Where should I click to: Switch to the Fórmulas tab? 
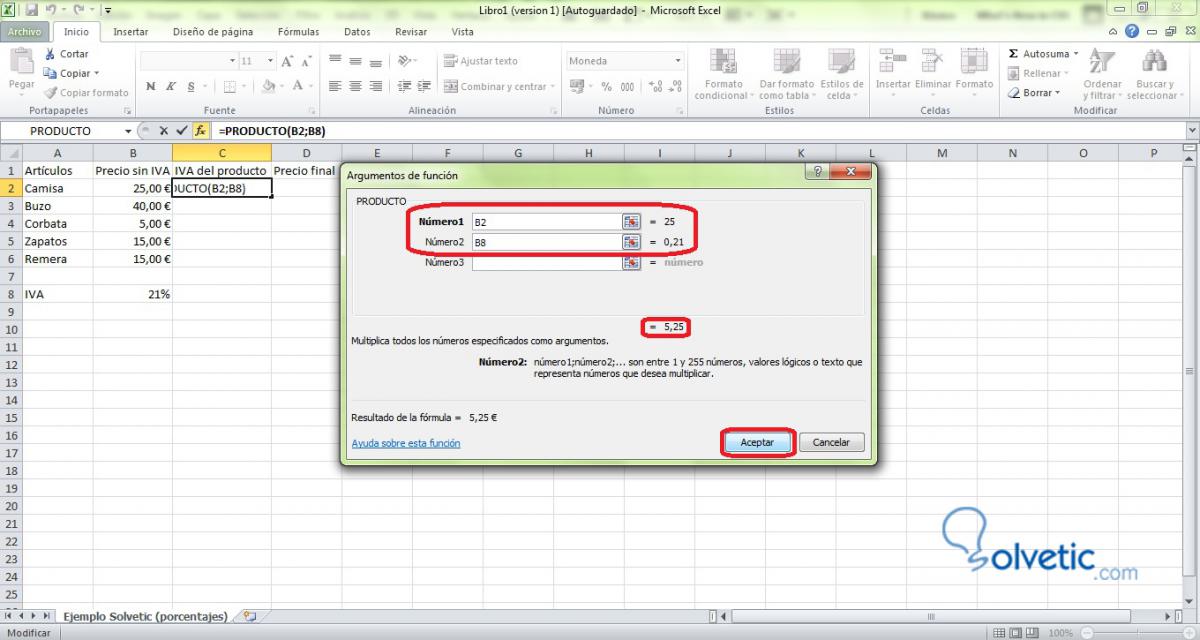coord(298,31)
